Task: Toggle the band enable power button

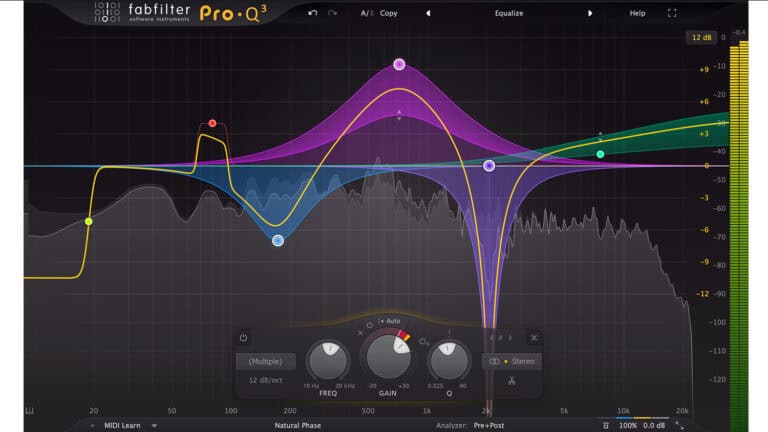Action: pos(243,337)
